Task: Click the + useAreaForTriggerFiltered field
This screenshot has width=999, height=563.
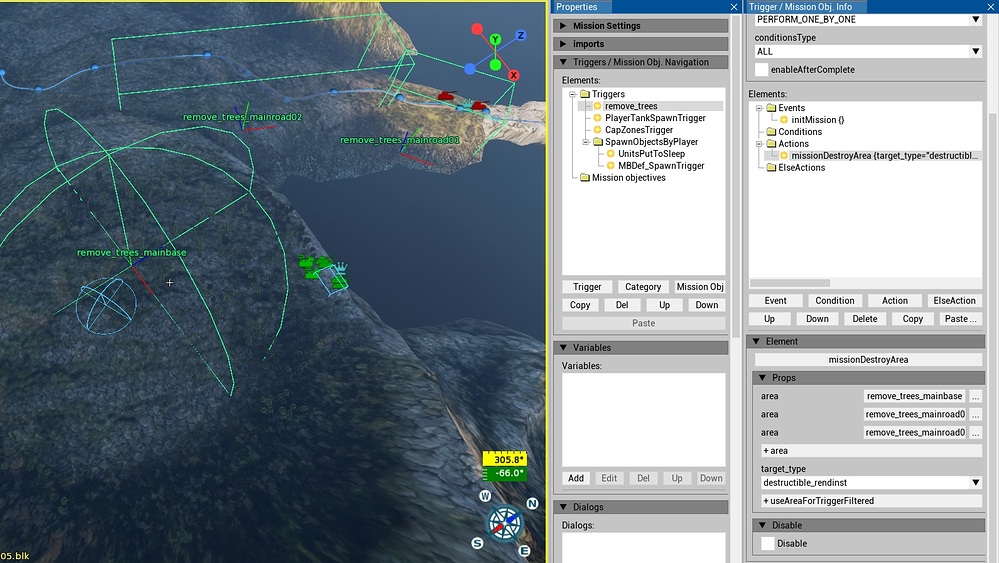Action: [x=819, y=500]
